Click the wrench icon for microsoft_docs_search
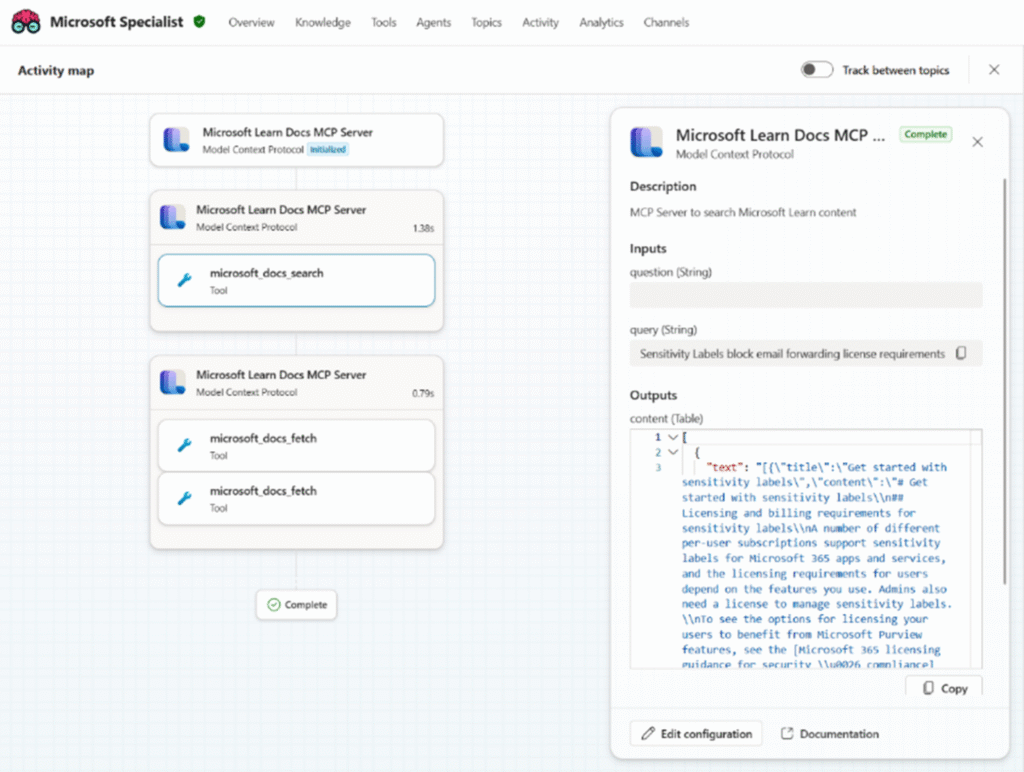This screenshot has width=1024, height=772. tap(184, 280)
